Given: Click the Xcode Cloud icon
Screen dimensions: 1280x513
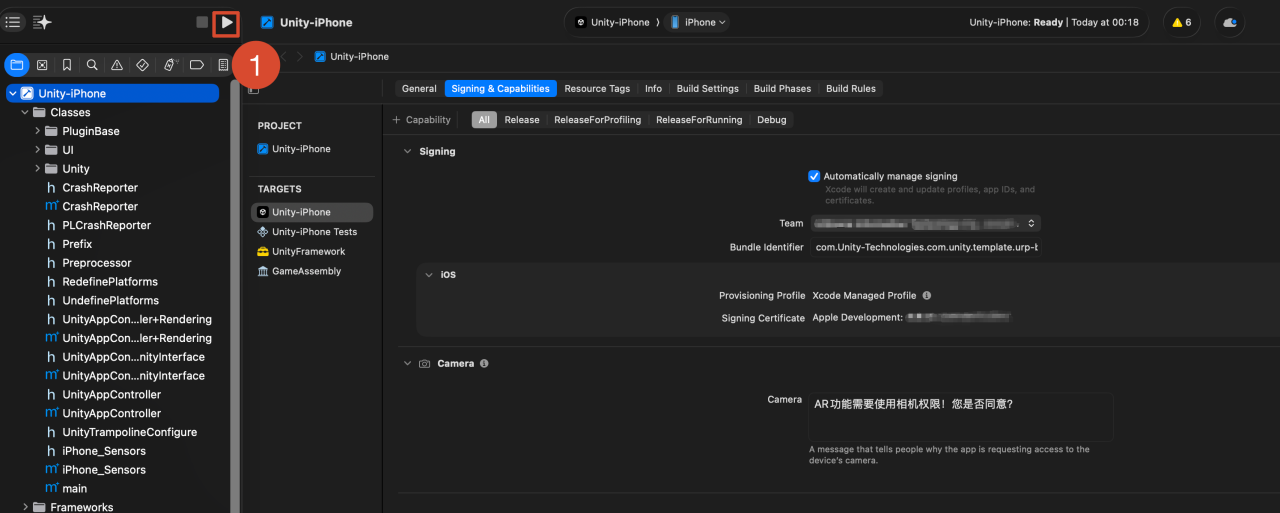Looking at the screenshot, I should (x=1230, y=22).
